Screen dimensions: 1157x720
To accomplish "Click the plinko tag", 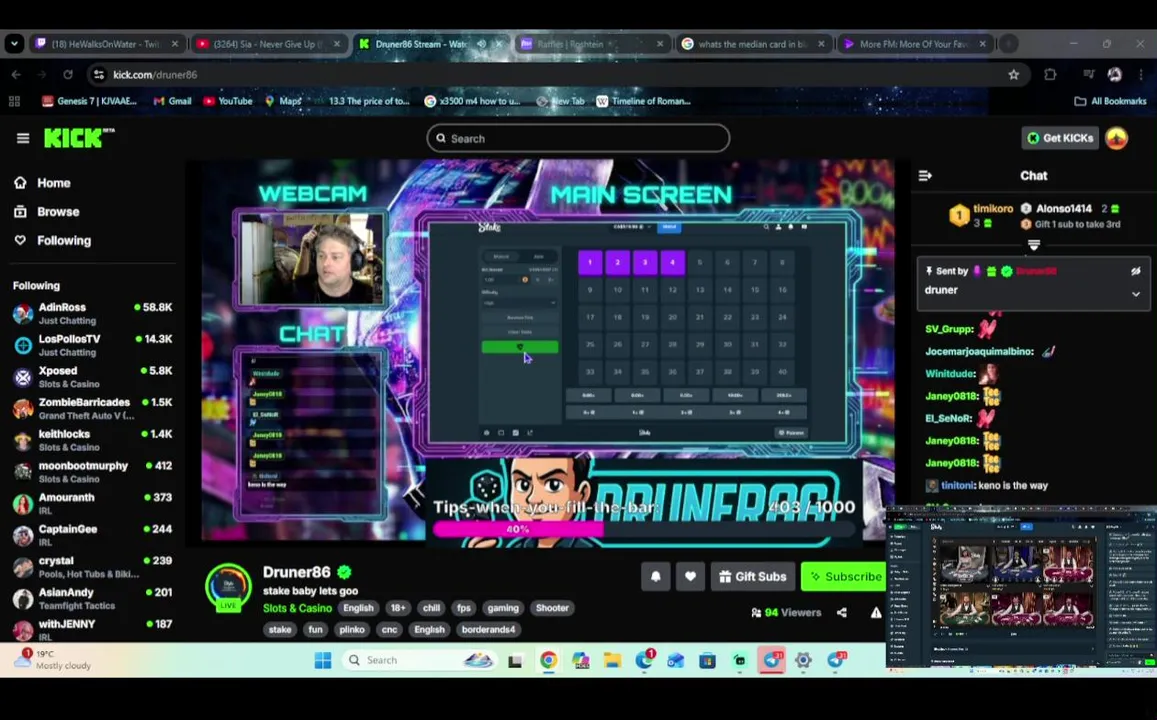I will click(351, 629).
